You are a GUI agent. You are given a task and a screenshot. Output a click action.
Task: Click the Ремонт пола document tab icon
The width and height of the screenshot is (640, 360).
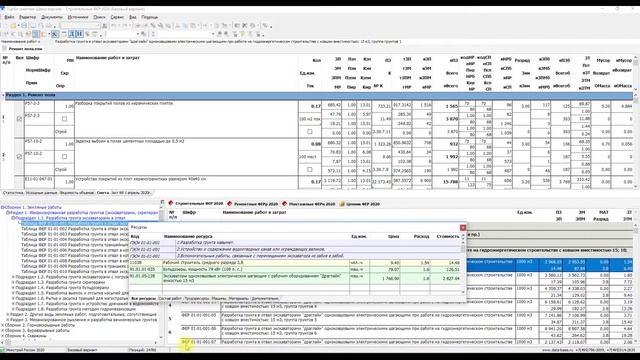click(4, 49)
